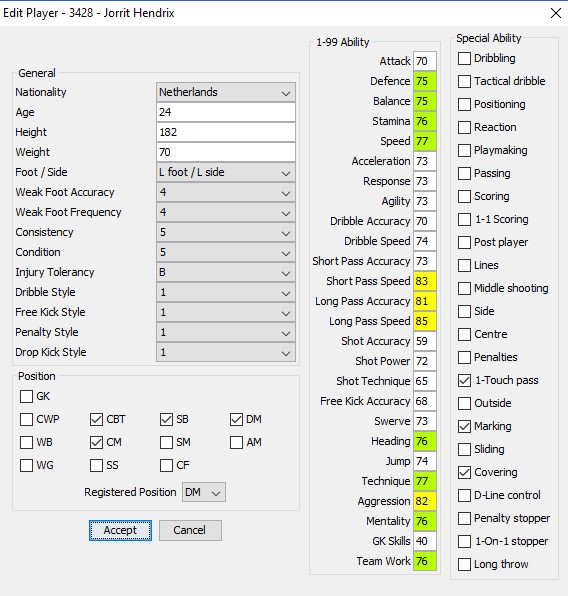The image size is (568, 596).
Task: Enable the D-Line control special ability
Action: [x=464, y=495]
